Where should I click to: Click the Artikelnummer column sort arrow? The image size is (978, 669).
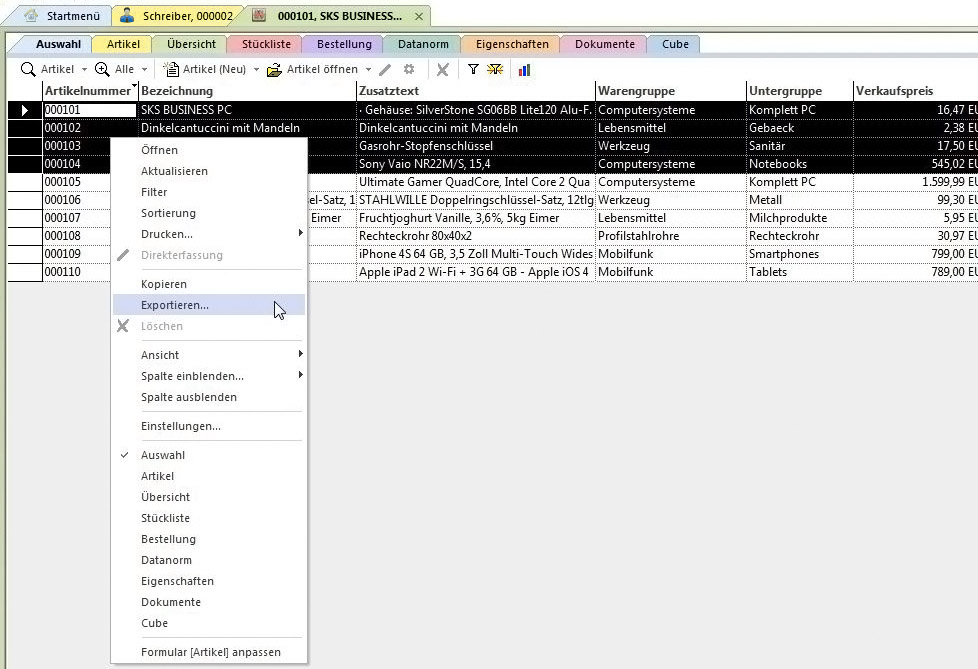tap(133, 85)
